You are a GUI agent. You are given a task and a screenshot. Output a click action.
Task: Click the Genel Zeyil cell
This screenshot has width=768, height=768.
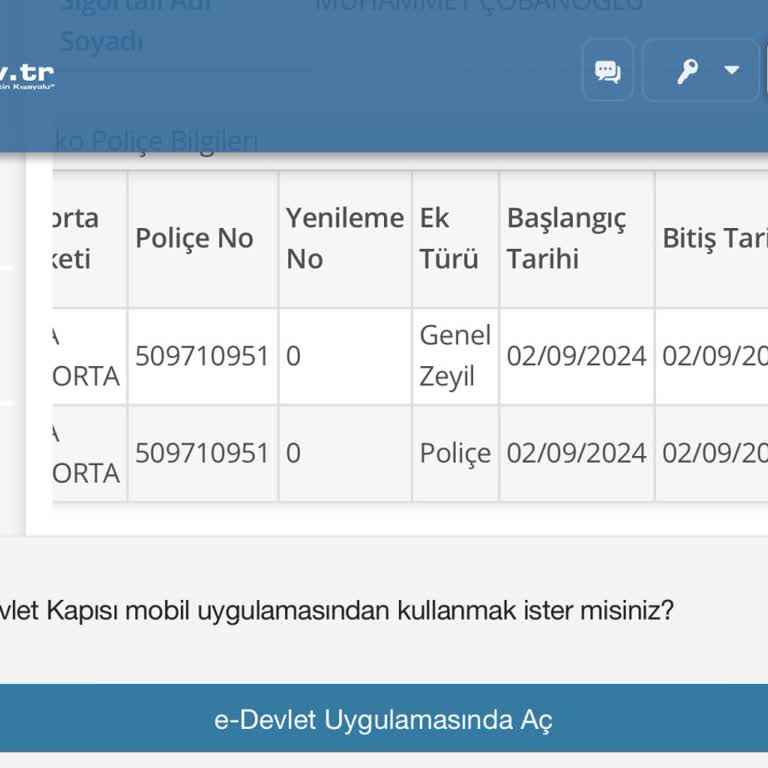click(455, 356)
